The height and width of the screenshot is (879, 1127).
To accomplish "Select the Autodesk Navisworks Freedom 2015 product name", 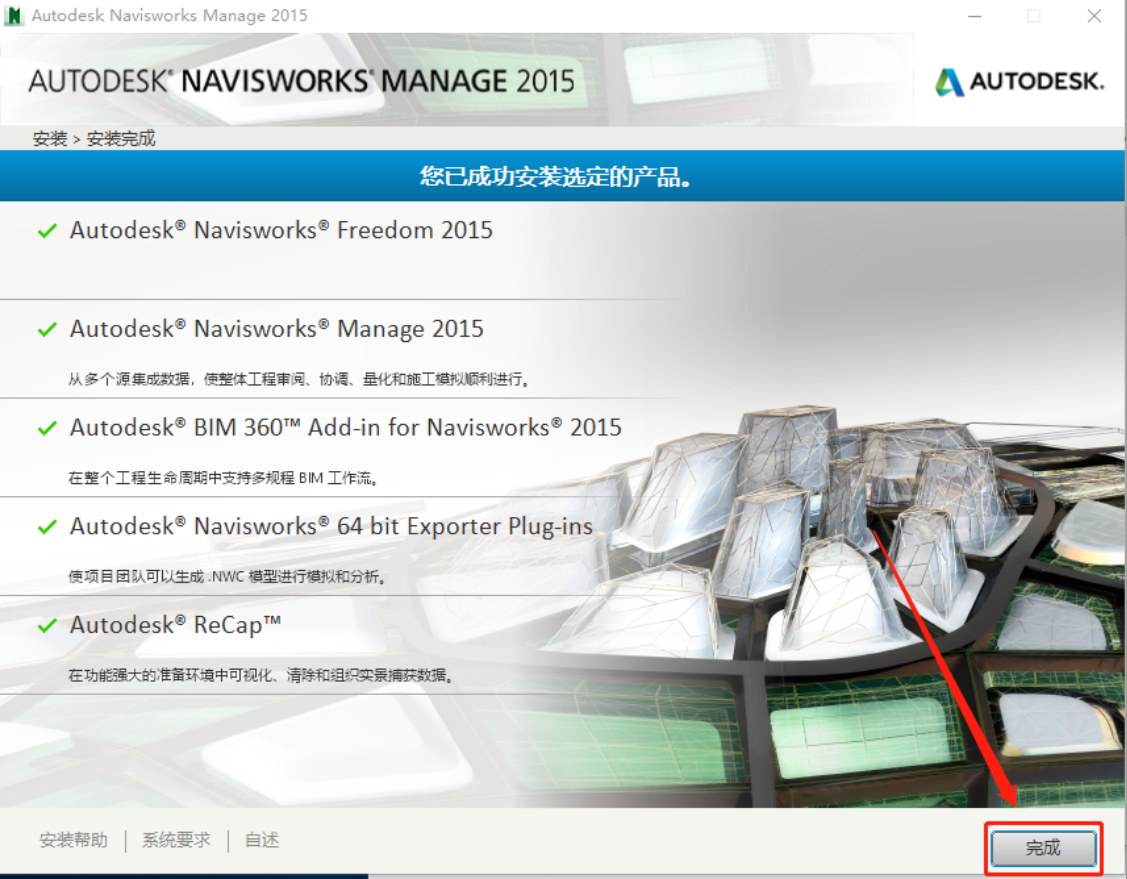I will point(281,230).
